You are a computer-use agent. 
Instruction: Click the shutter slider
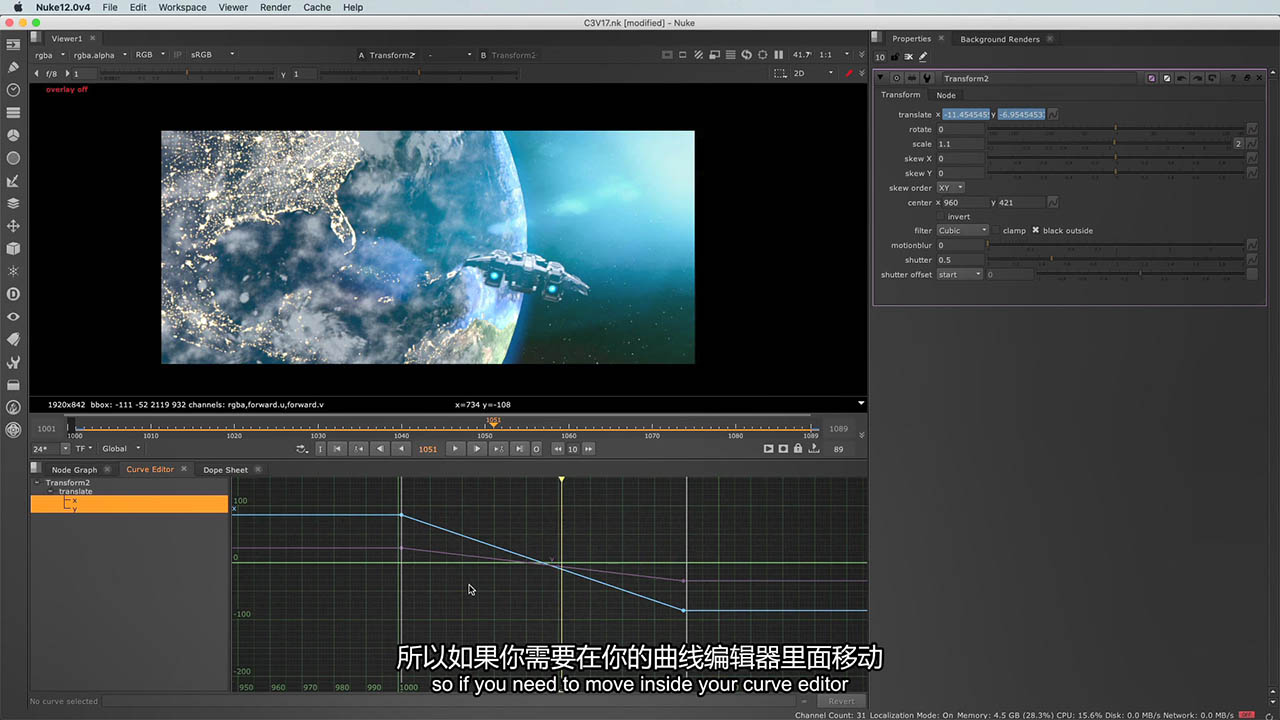1115,259
